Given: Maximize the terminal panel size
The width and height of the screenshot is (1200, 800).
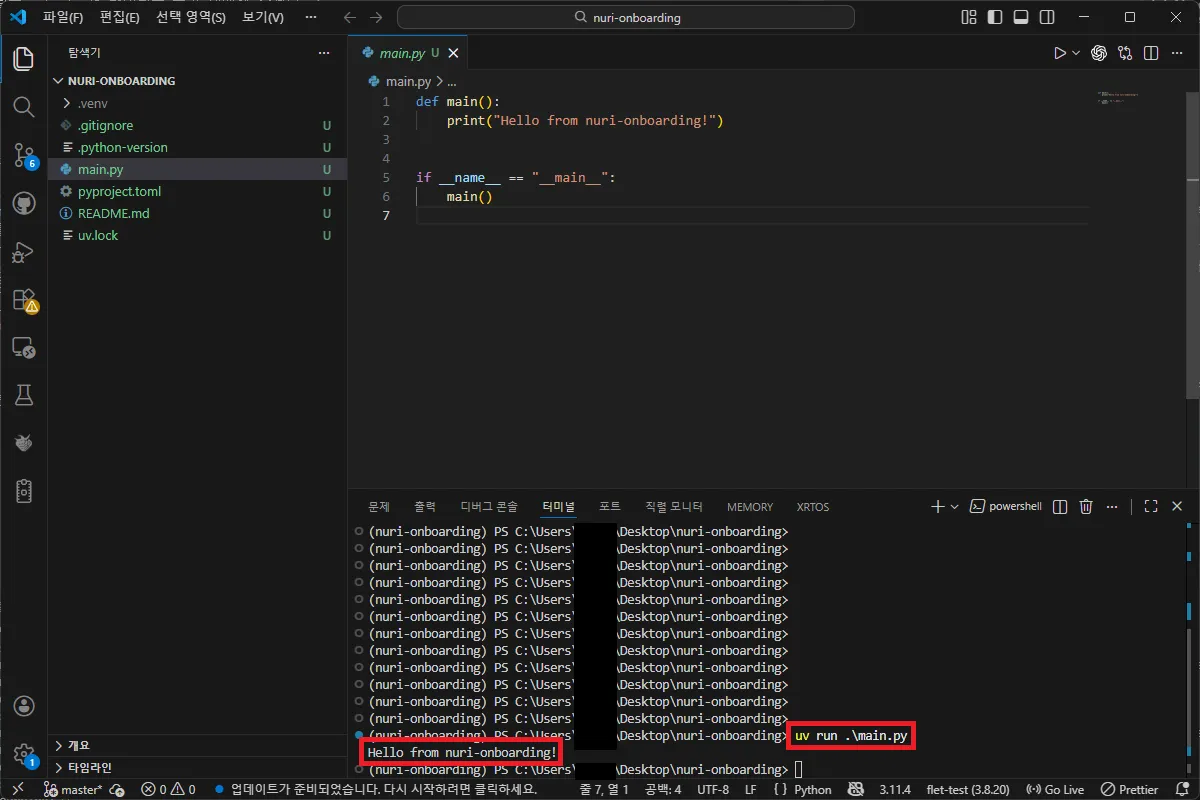Looking at the screenshot, I should pyautogui.click(x=1151, y=507).
